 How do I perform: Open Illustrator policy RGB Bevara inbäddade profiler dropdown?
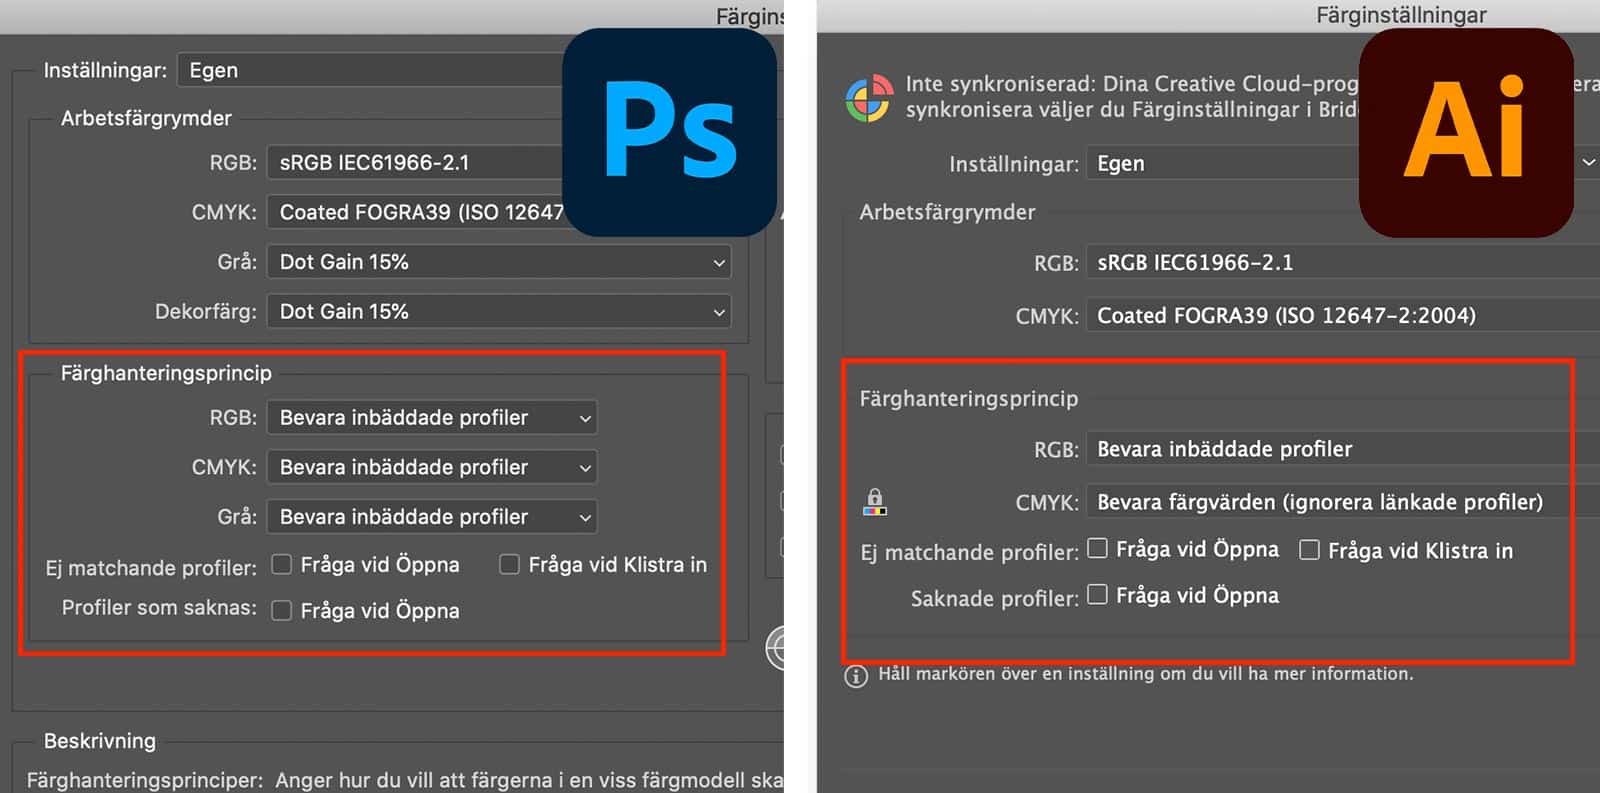pyautogui.click(x=1342, y=449)
